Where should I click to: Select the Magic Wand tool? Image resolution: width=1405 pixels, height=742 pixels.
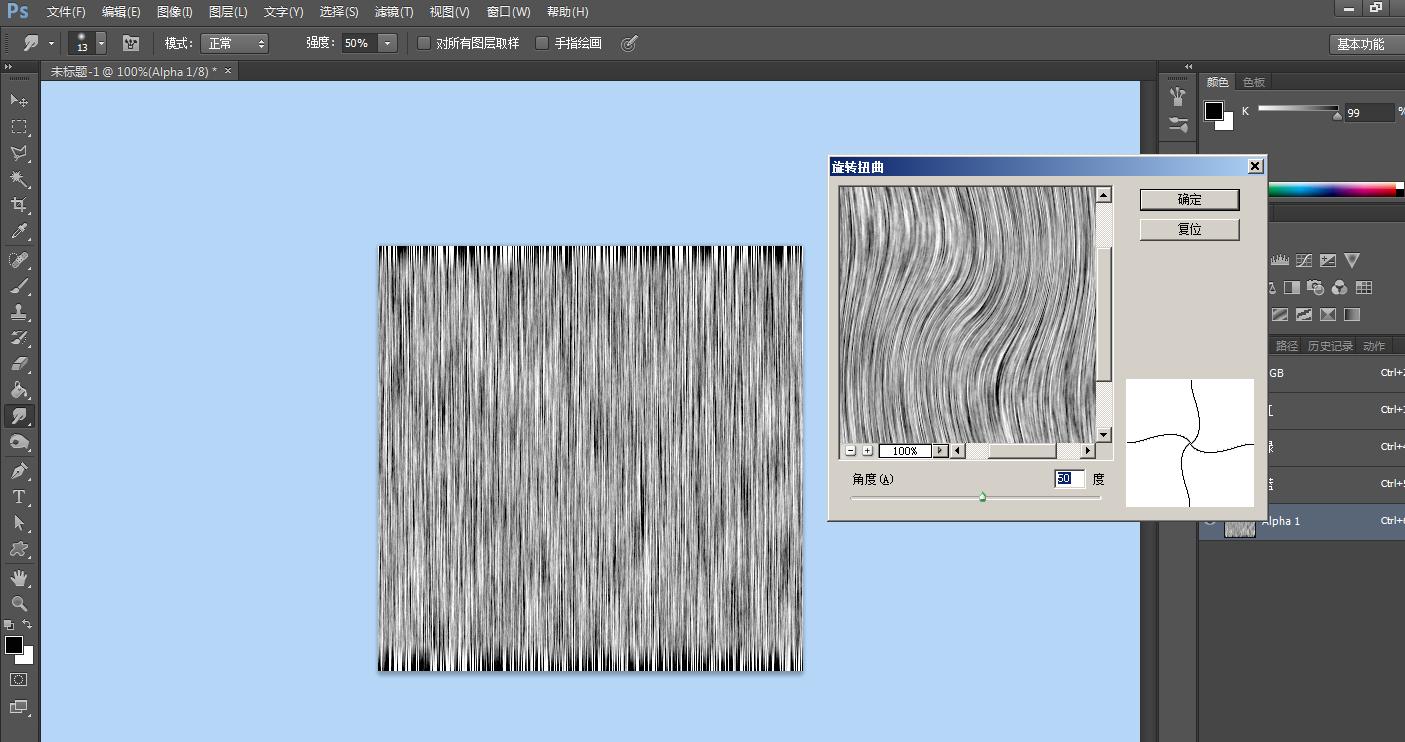pos(19,179)
